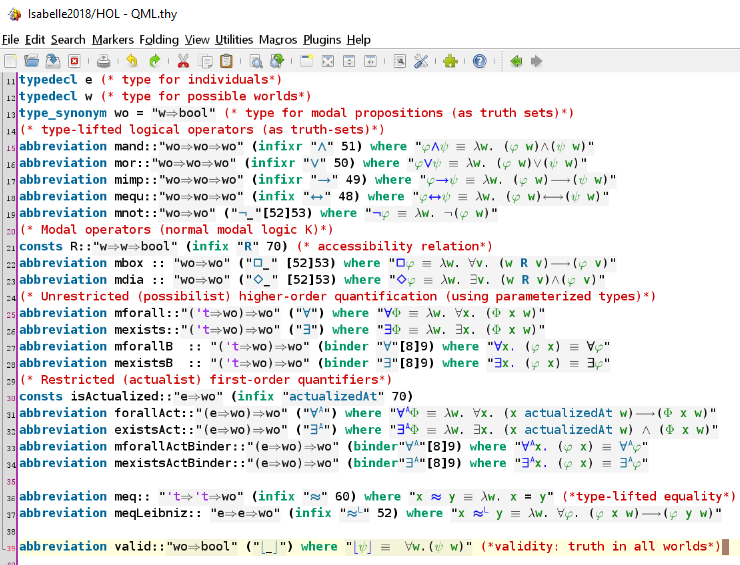Click 'mforallB' name on line 27
740x565 pixels.
(x=143, y=346)
